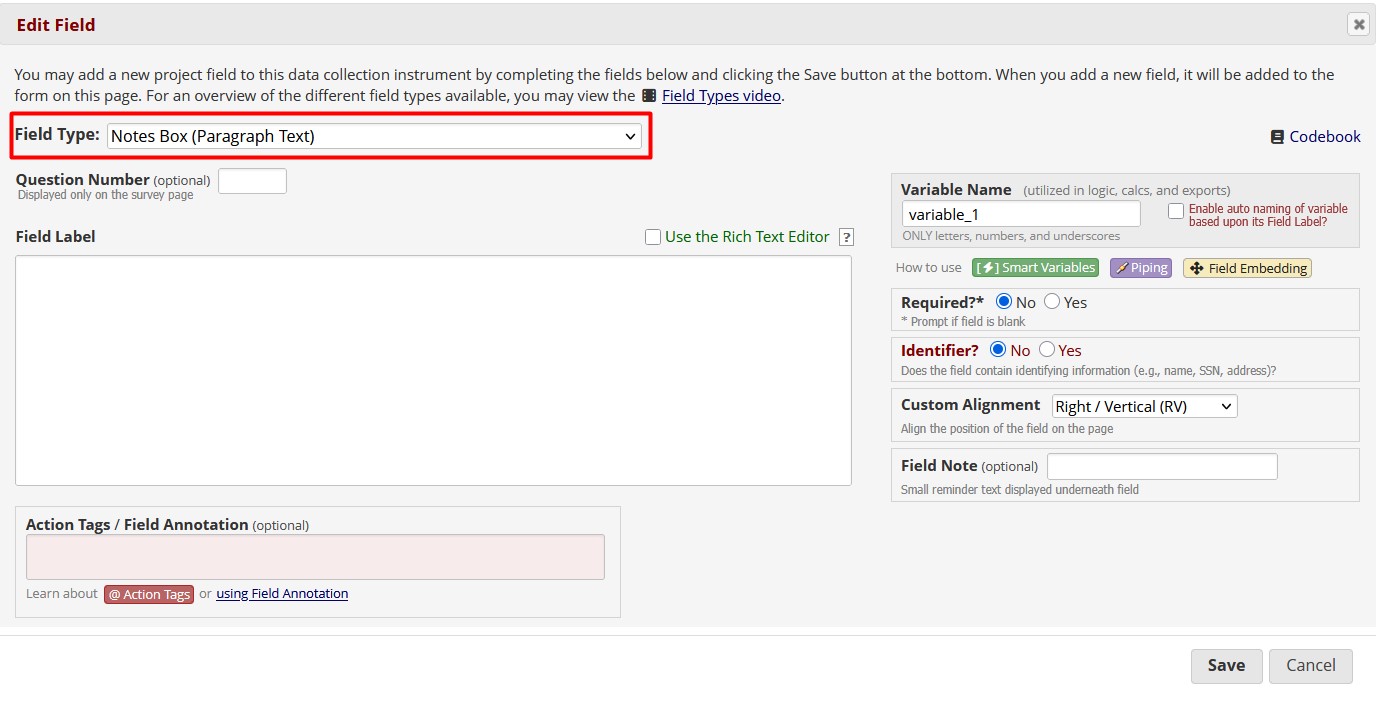Close the Edit Field dialog

pos(1357,25)
